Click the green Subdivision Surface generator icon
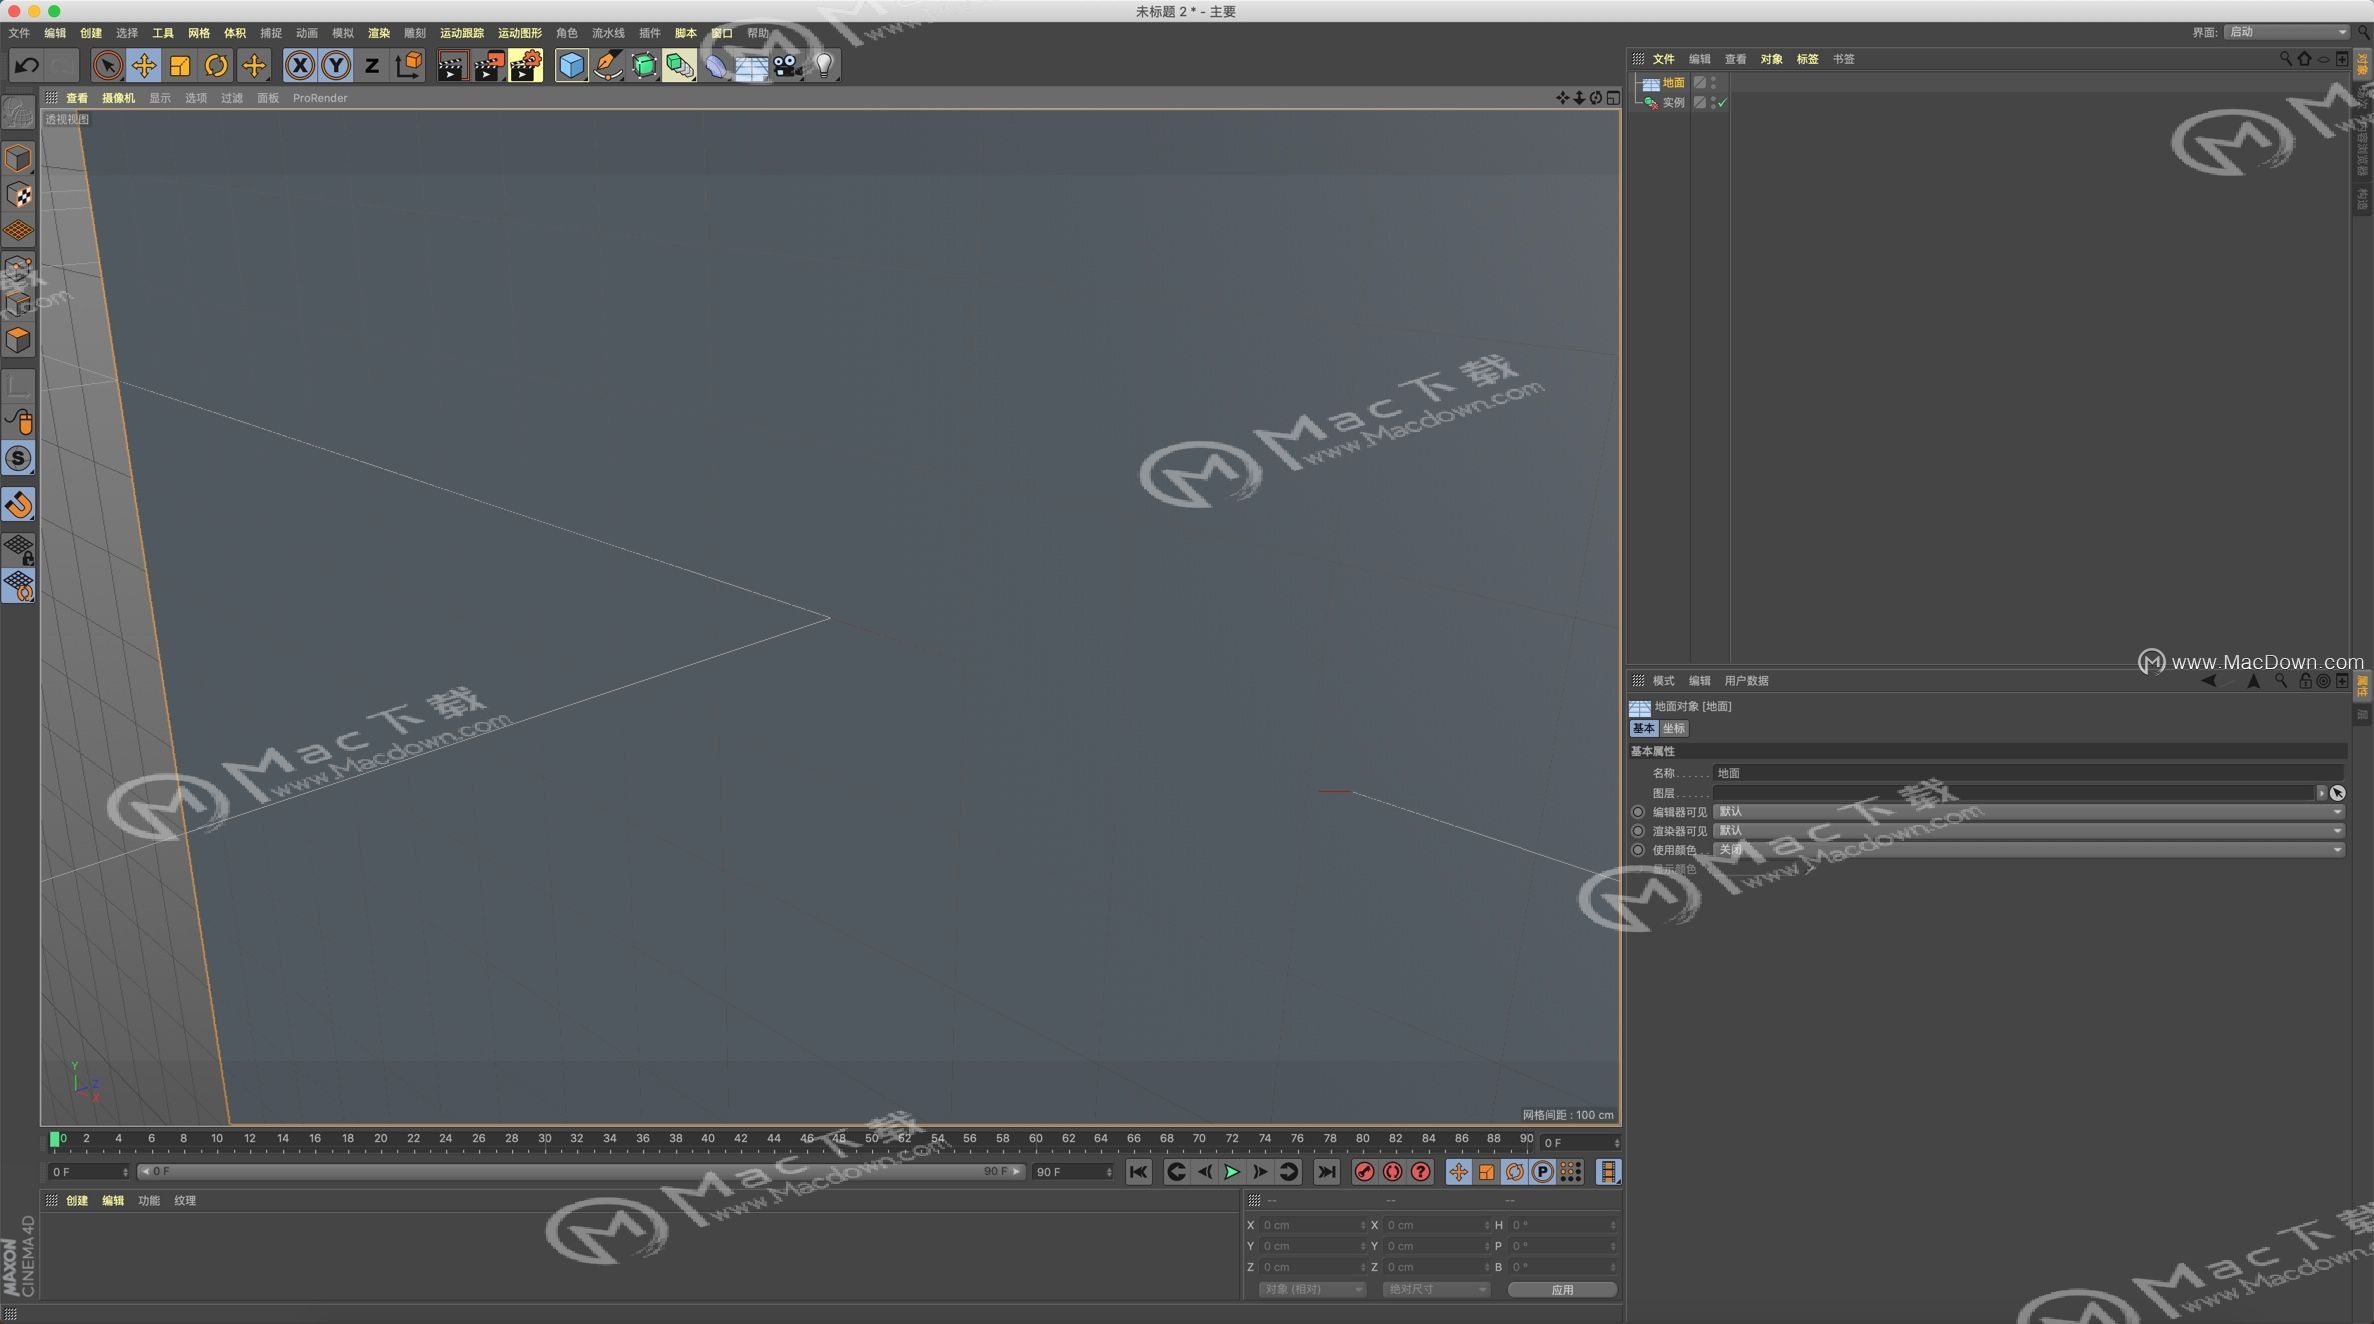Screen dimensions: 2374x1324 (644, 66)
